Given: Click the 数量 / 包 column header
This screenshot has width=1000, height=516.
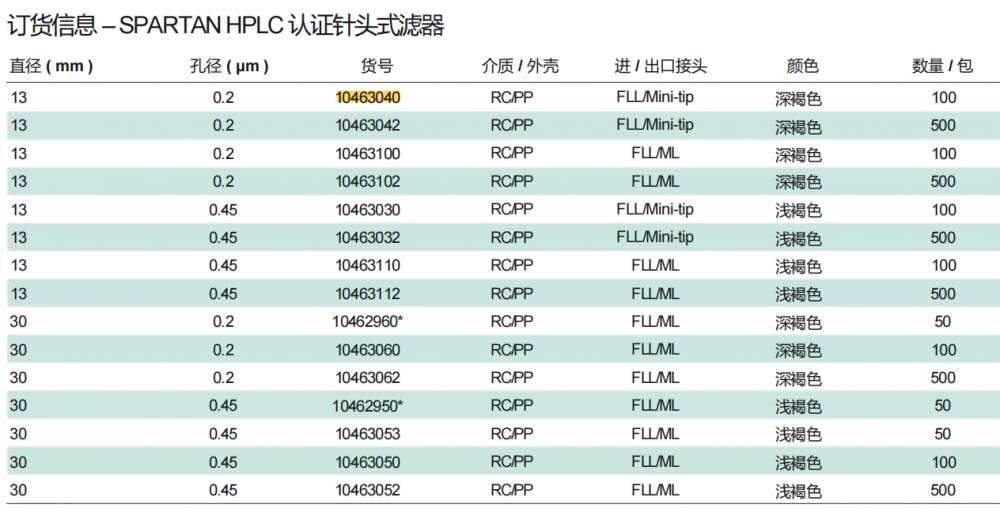Looking at the screenshot, I should [x=942, y=67].
